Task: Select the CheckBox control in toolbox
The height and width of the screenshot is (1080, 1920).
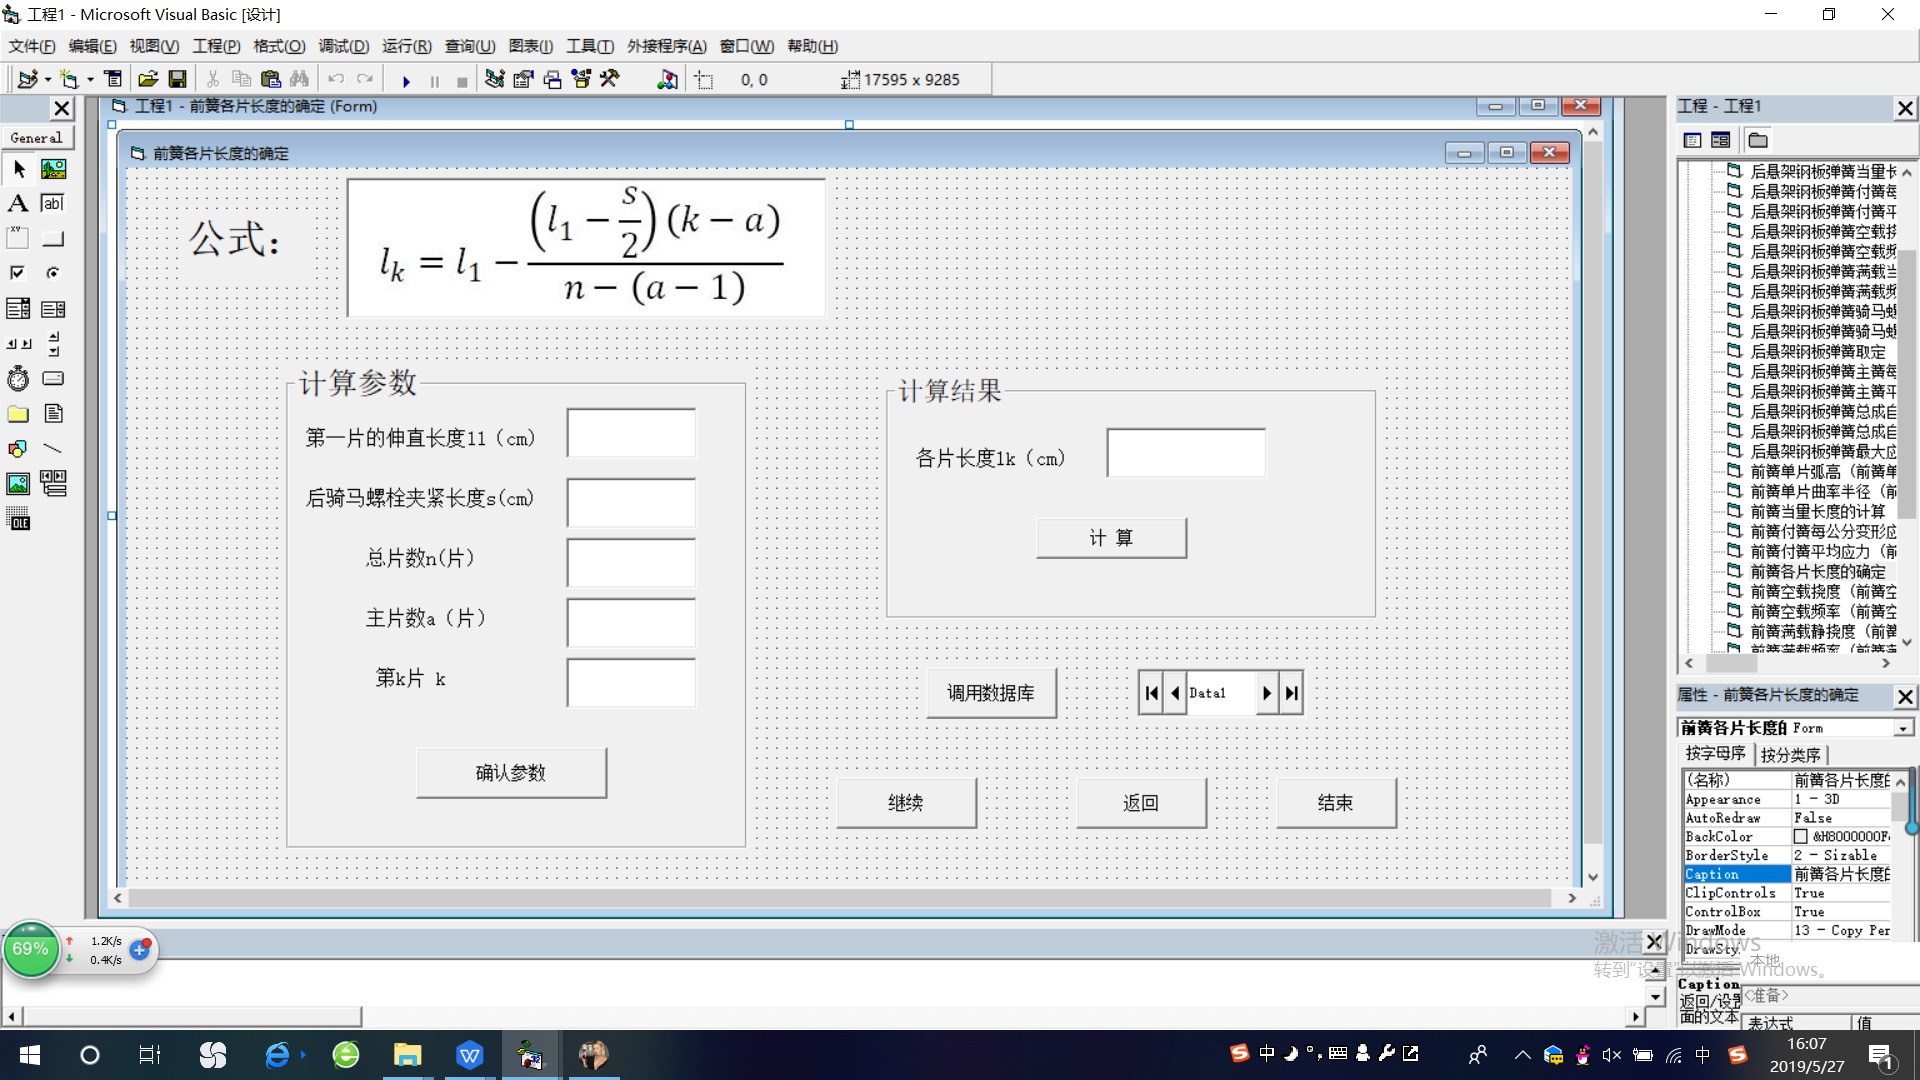Action: pyautogui.click(x=18, y=273)
